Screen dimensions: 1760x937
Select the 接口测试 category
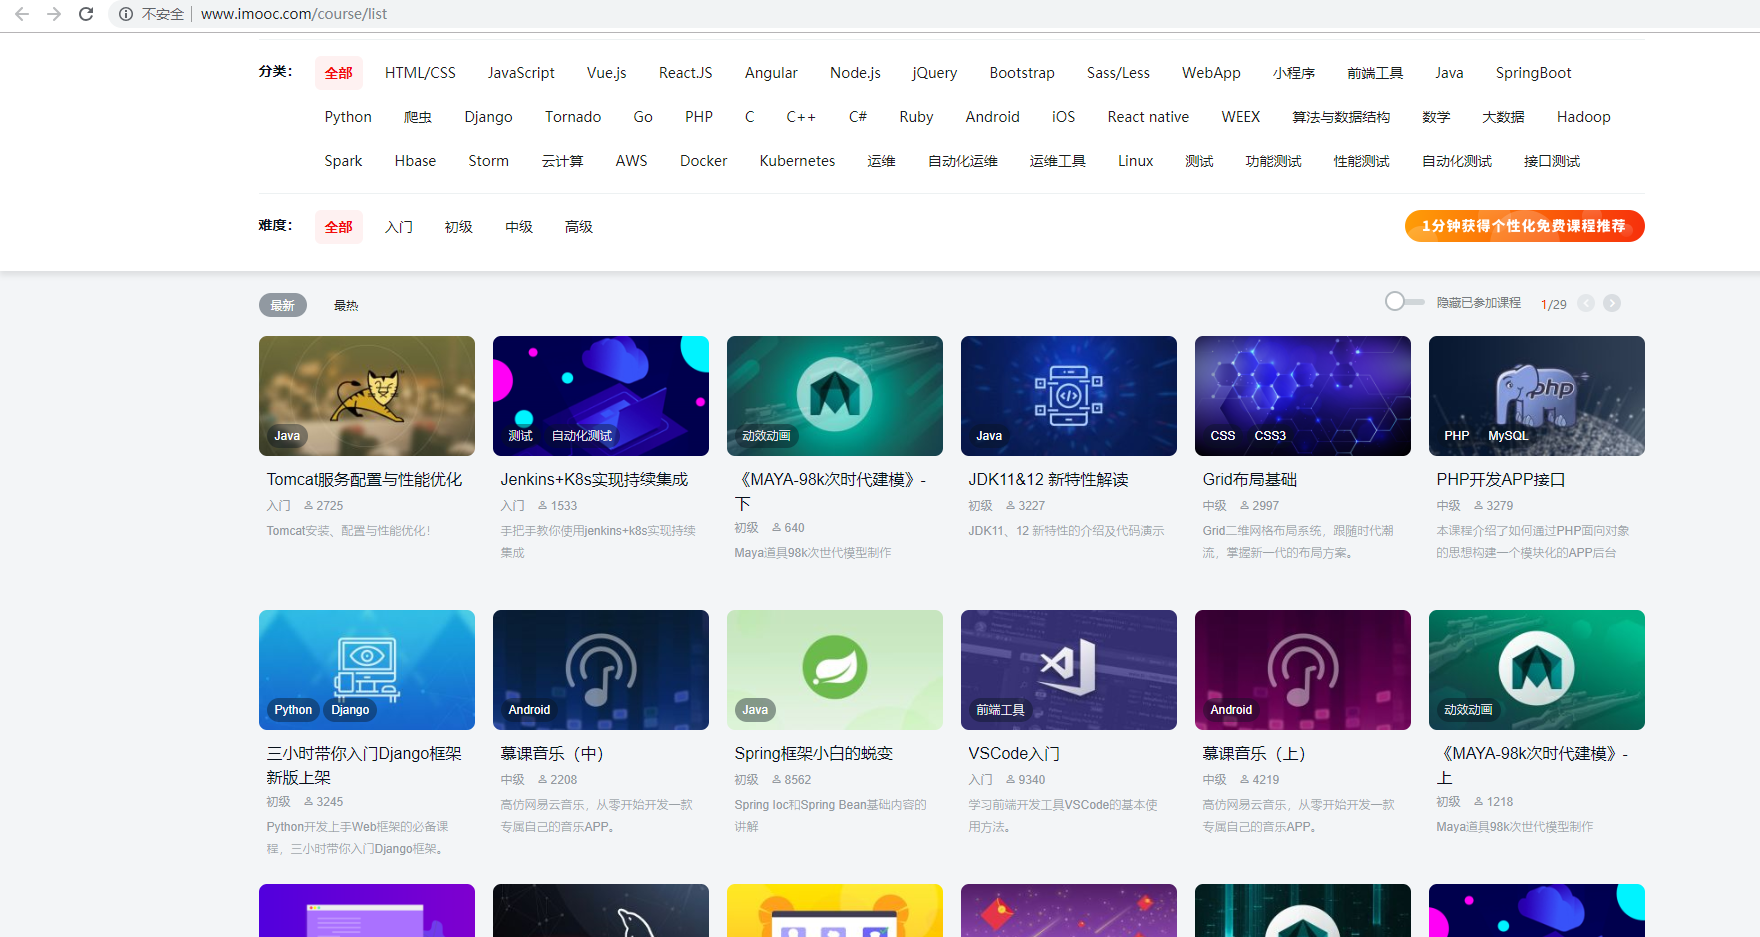click(x=1552, y=161)
